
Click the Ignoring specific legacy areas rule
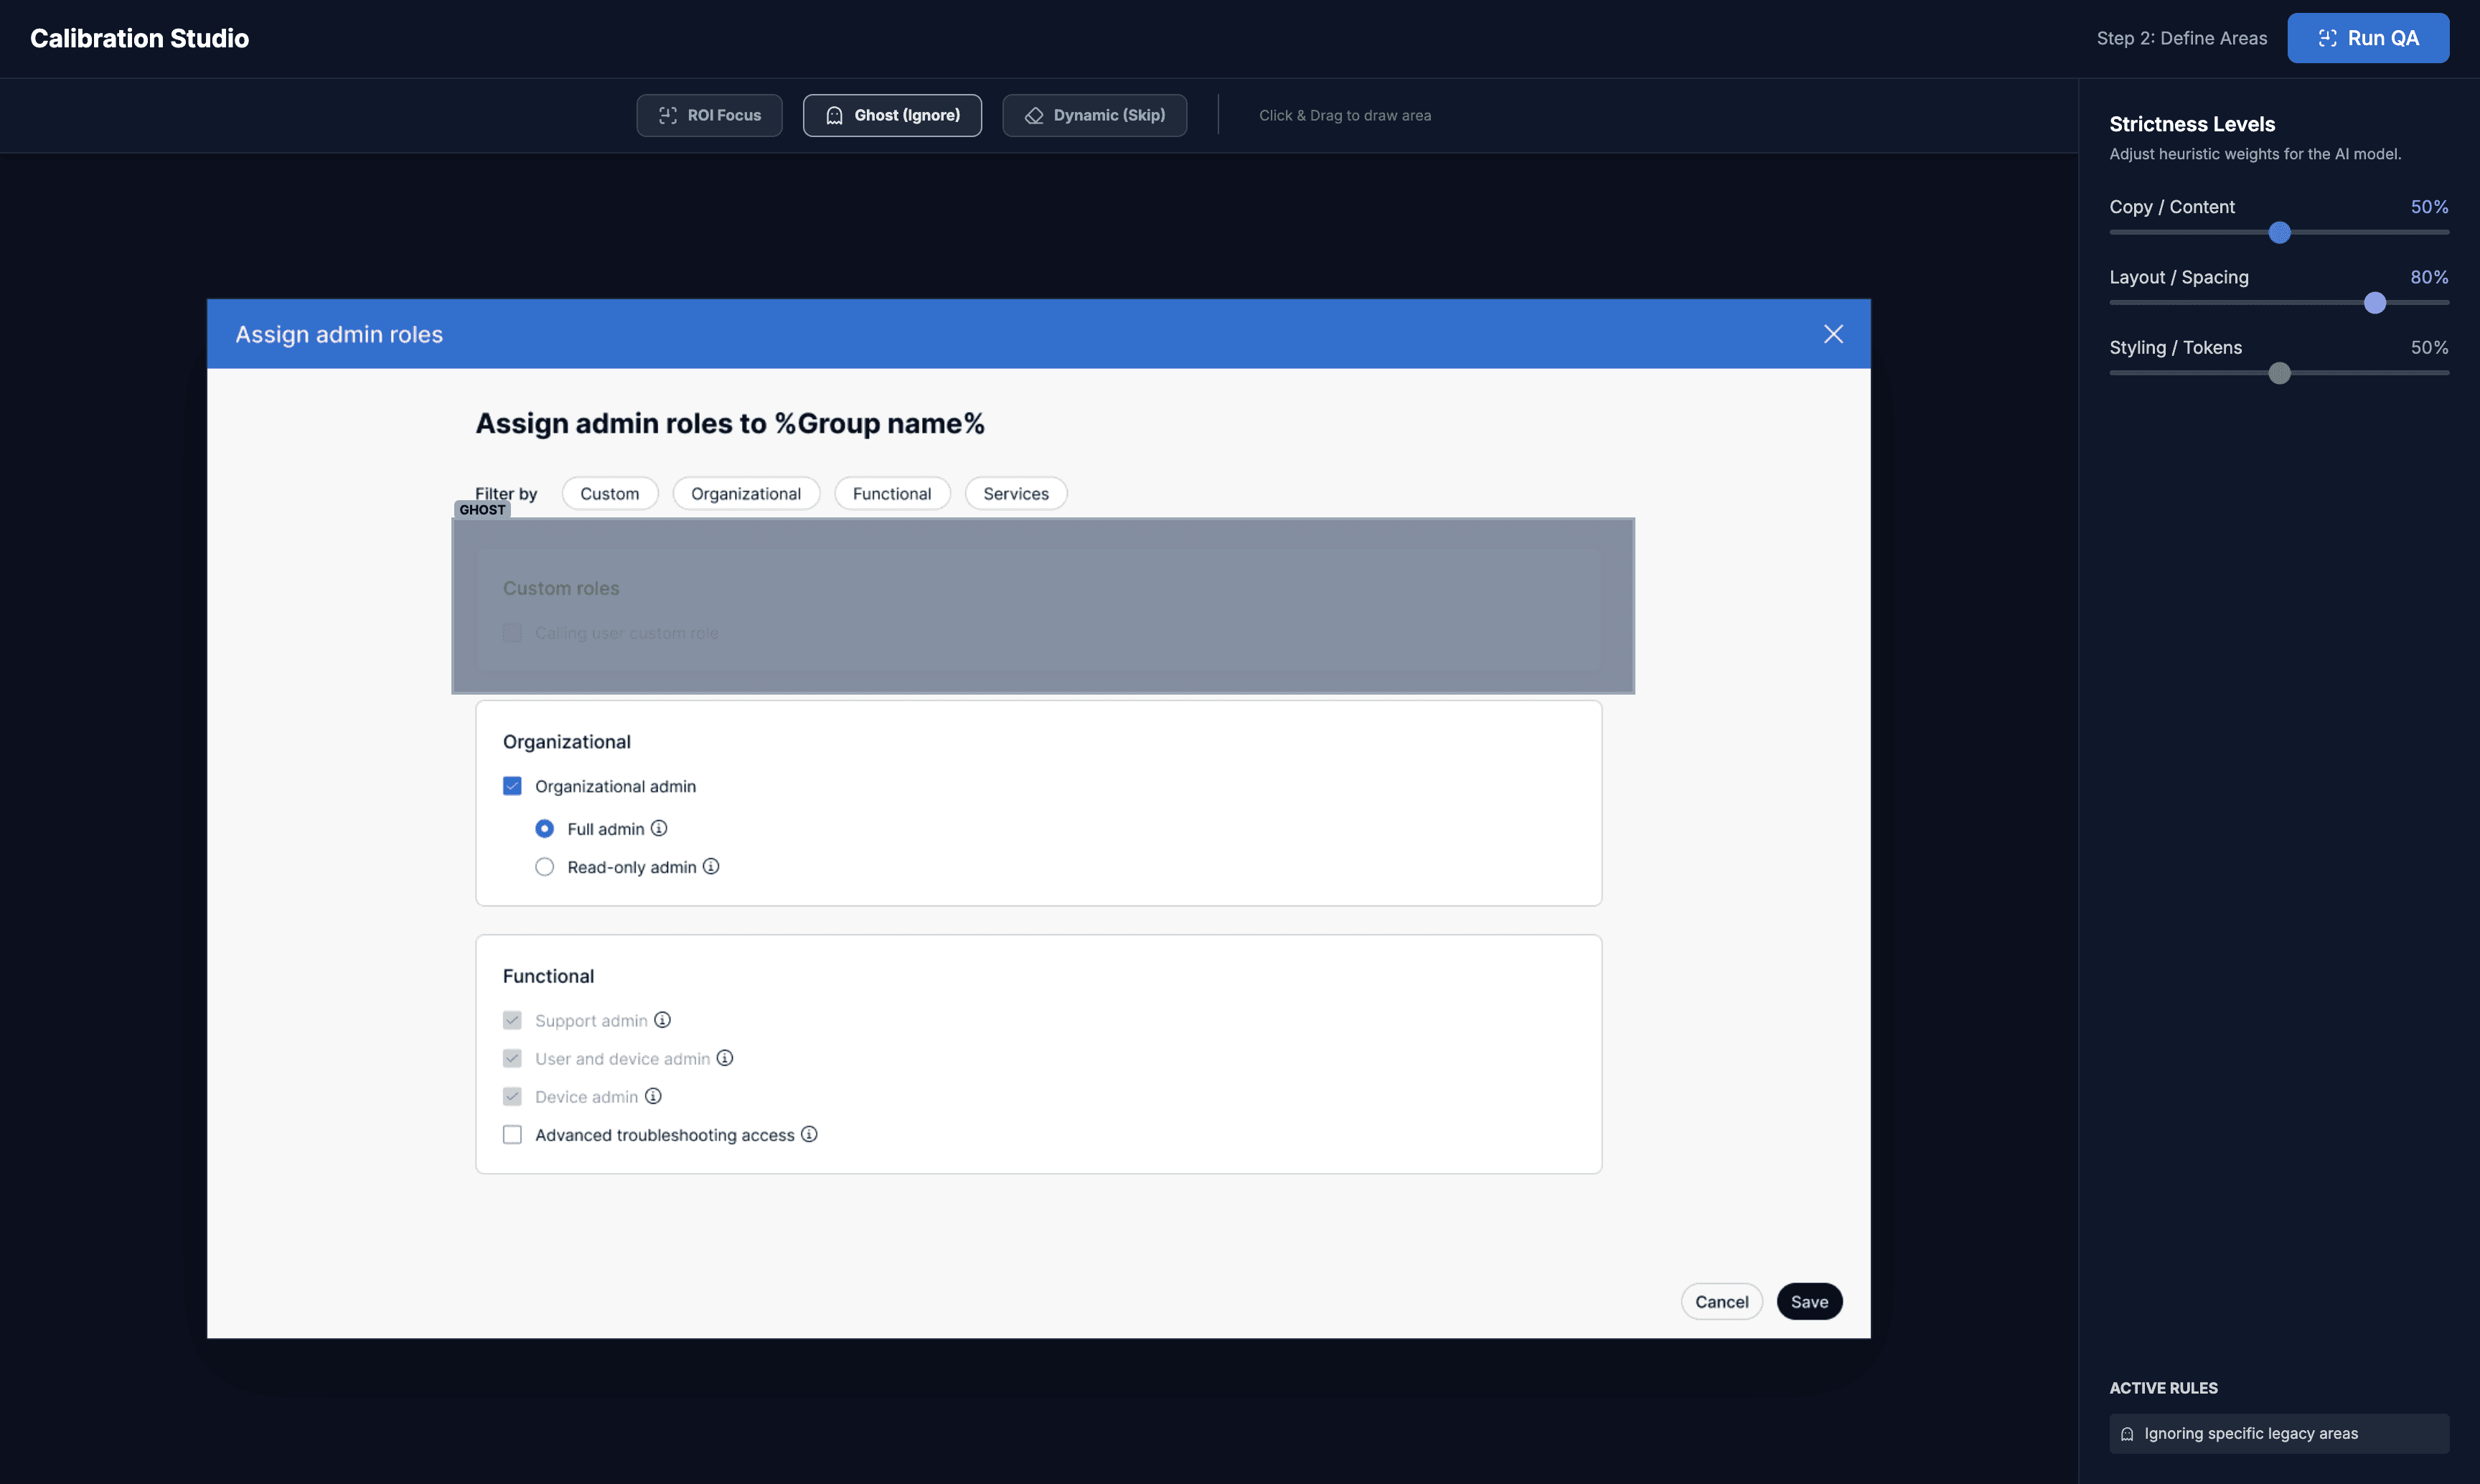click(x=2278, y=1433)
